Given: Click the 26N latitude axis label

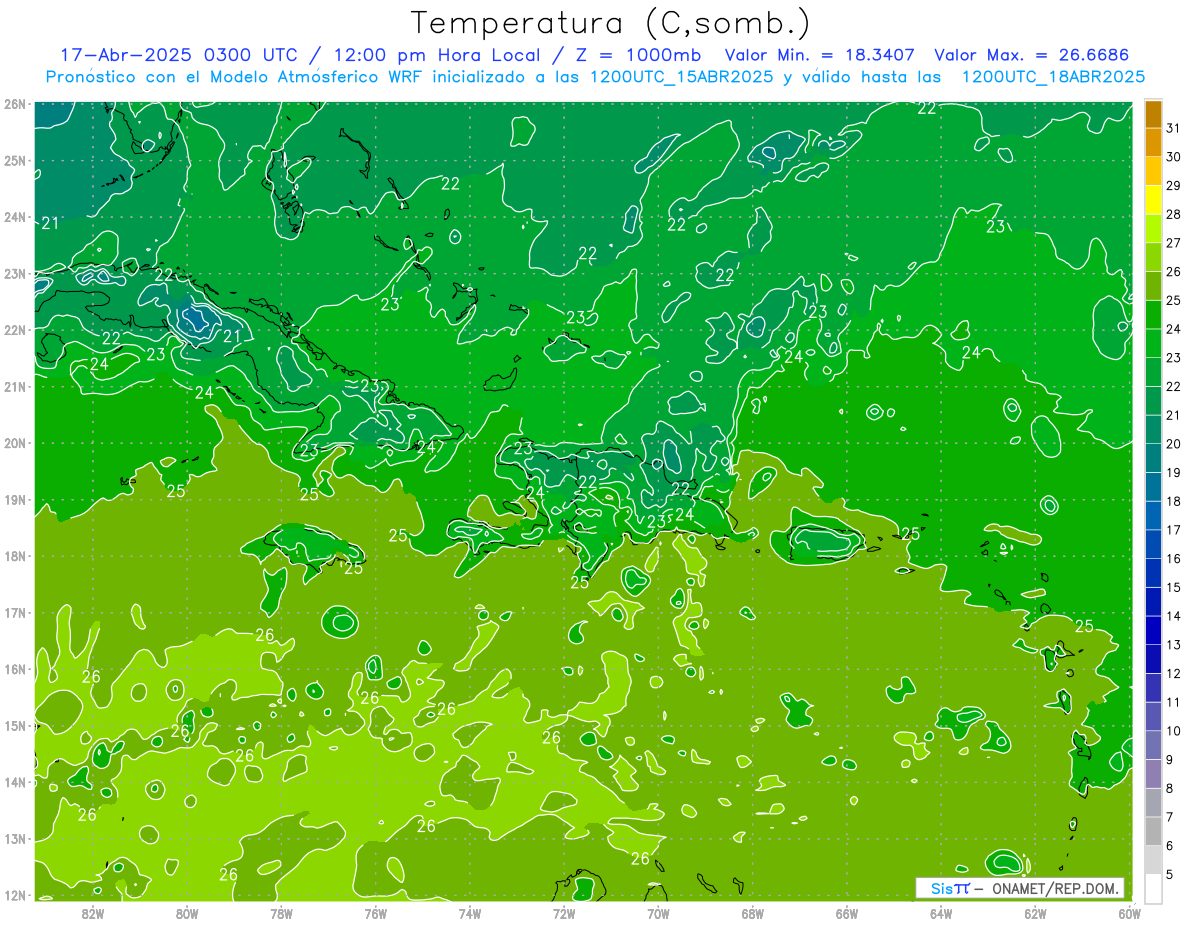Looking at the screenshot, I should point(15,104).
